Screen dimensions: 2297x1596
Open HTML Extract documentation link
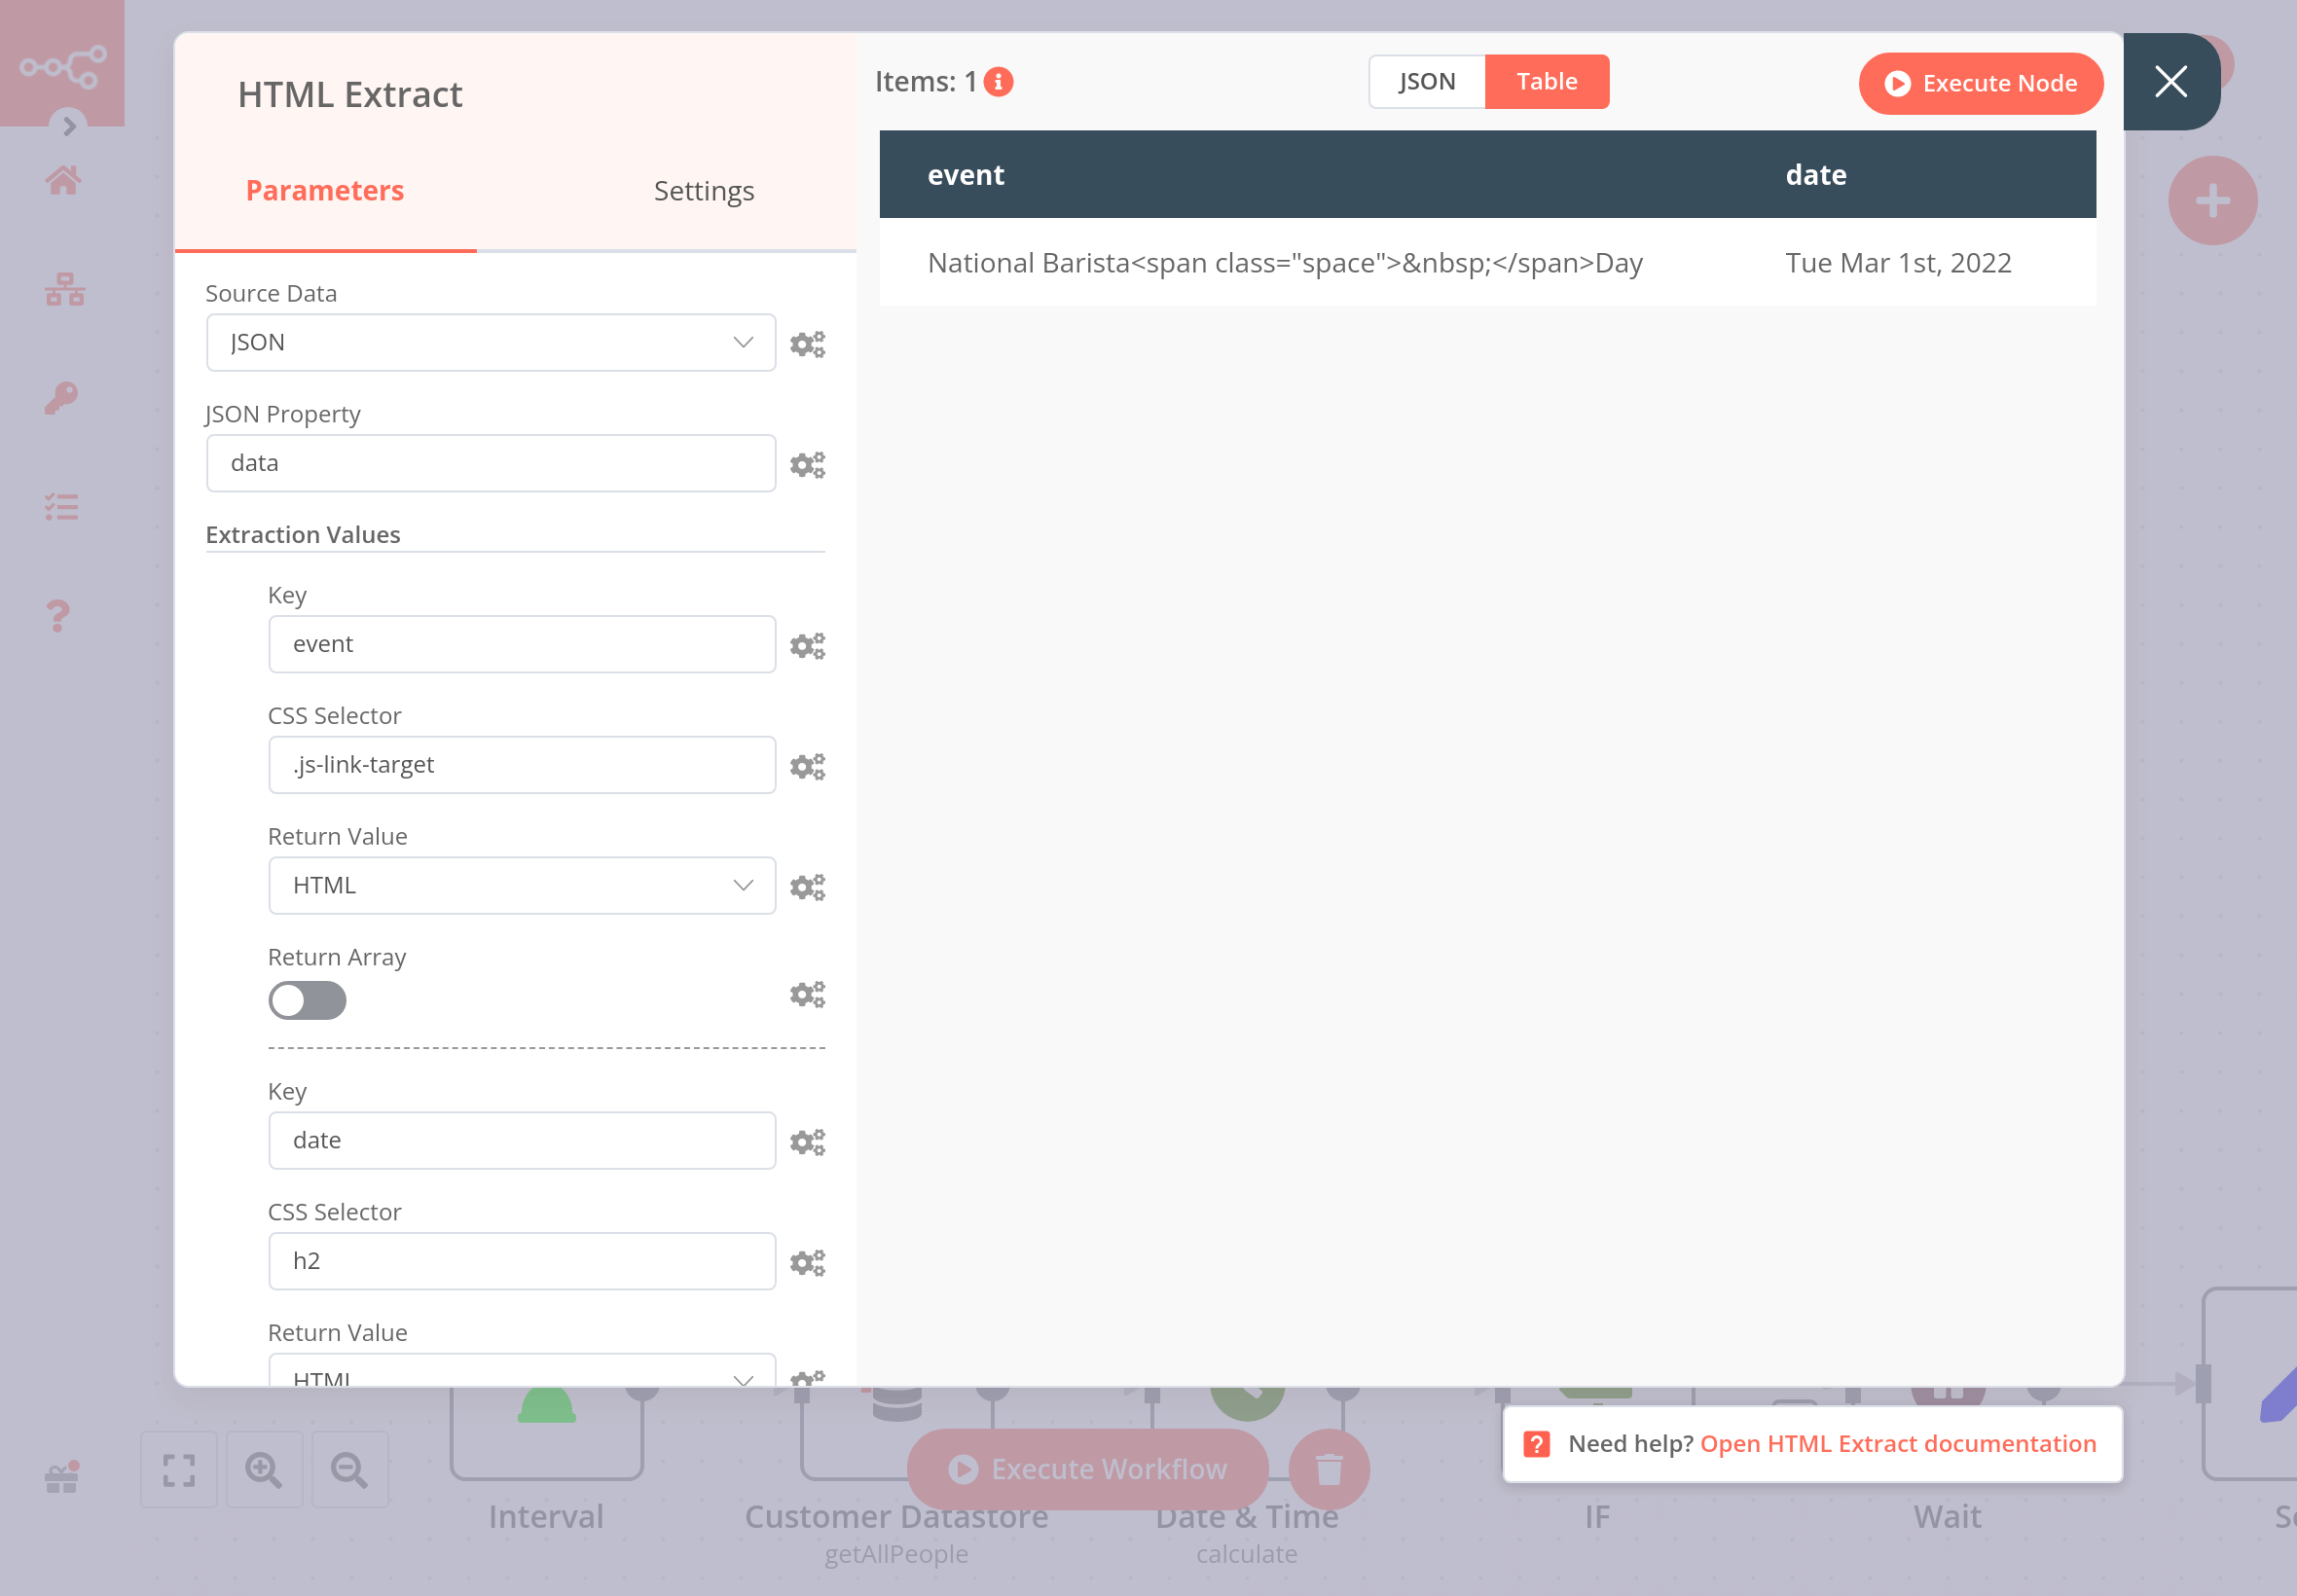(1897, 1444)
